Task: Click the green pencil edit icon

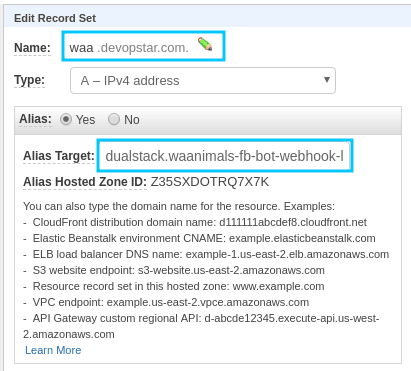Action: [205, 44]
